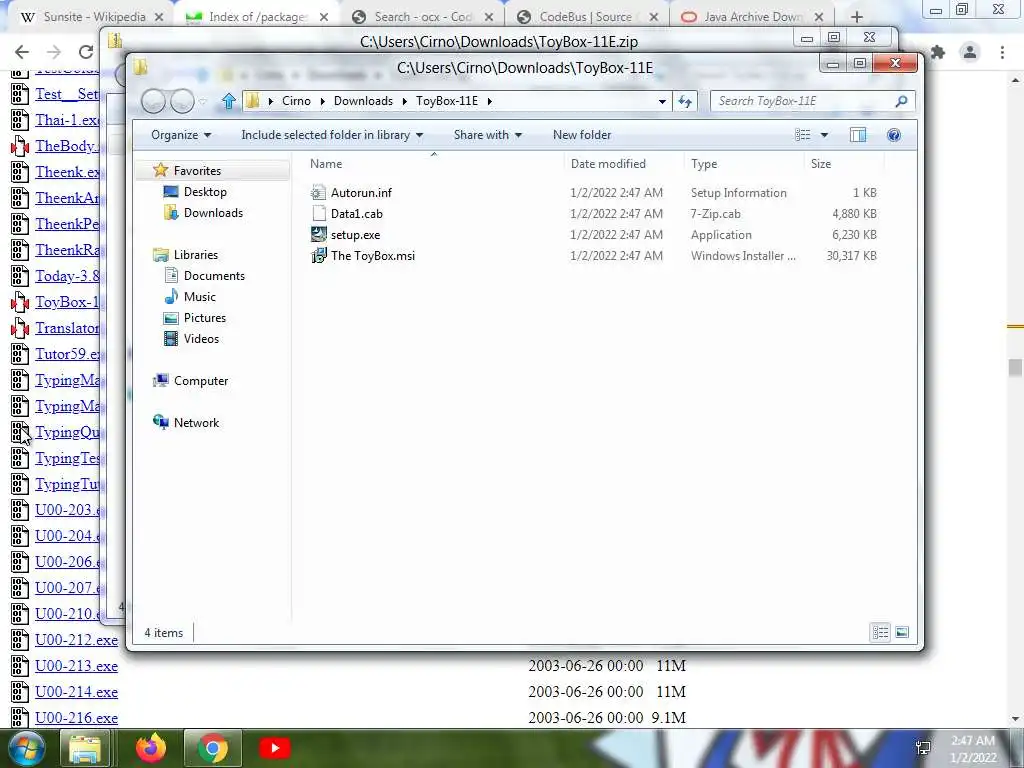This screenshot has height=768, width=1024.
Task: Click the Search ToyBox-11E field
Action: [802, 101]
